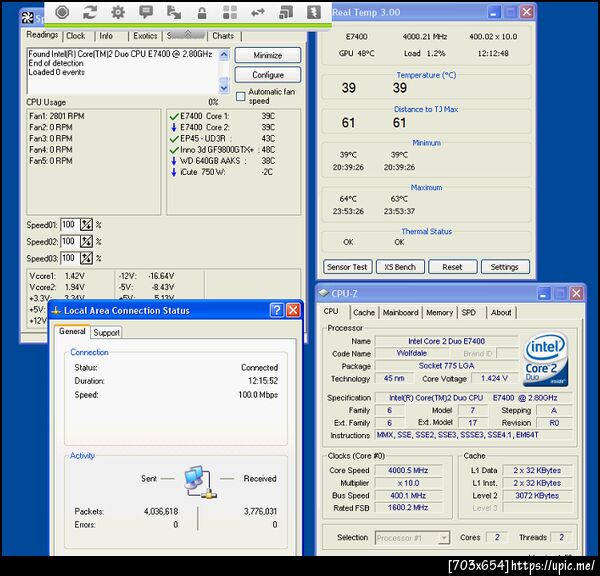Click the Reset button in Real Temp
Screen dimensions: 600x576
[452, 267]
